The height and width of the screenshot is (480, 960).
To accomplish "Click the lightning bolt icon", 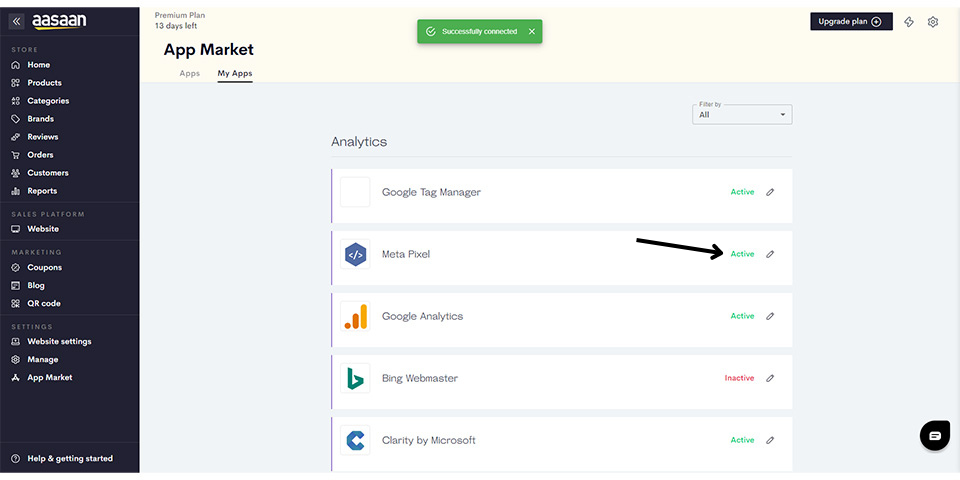I will [909, 22].
